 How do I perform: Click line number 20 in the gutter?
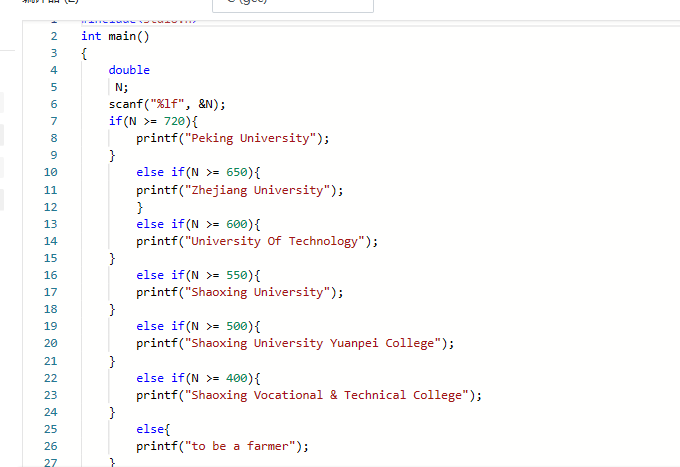click(50, 344)
